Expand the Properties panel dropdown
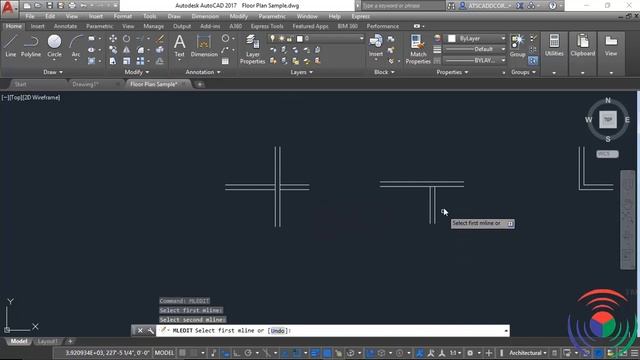The image size is (640, 360). pyautogui.click(x=452, y=72)
